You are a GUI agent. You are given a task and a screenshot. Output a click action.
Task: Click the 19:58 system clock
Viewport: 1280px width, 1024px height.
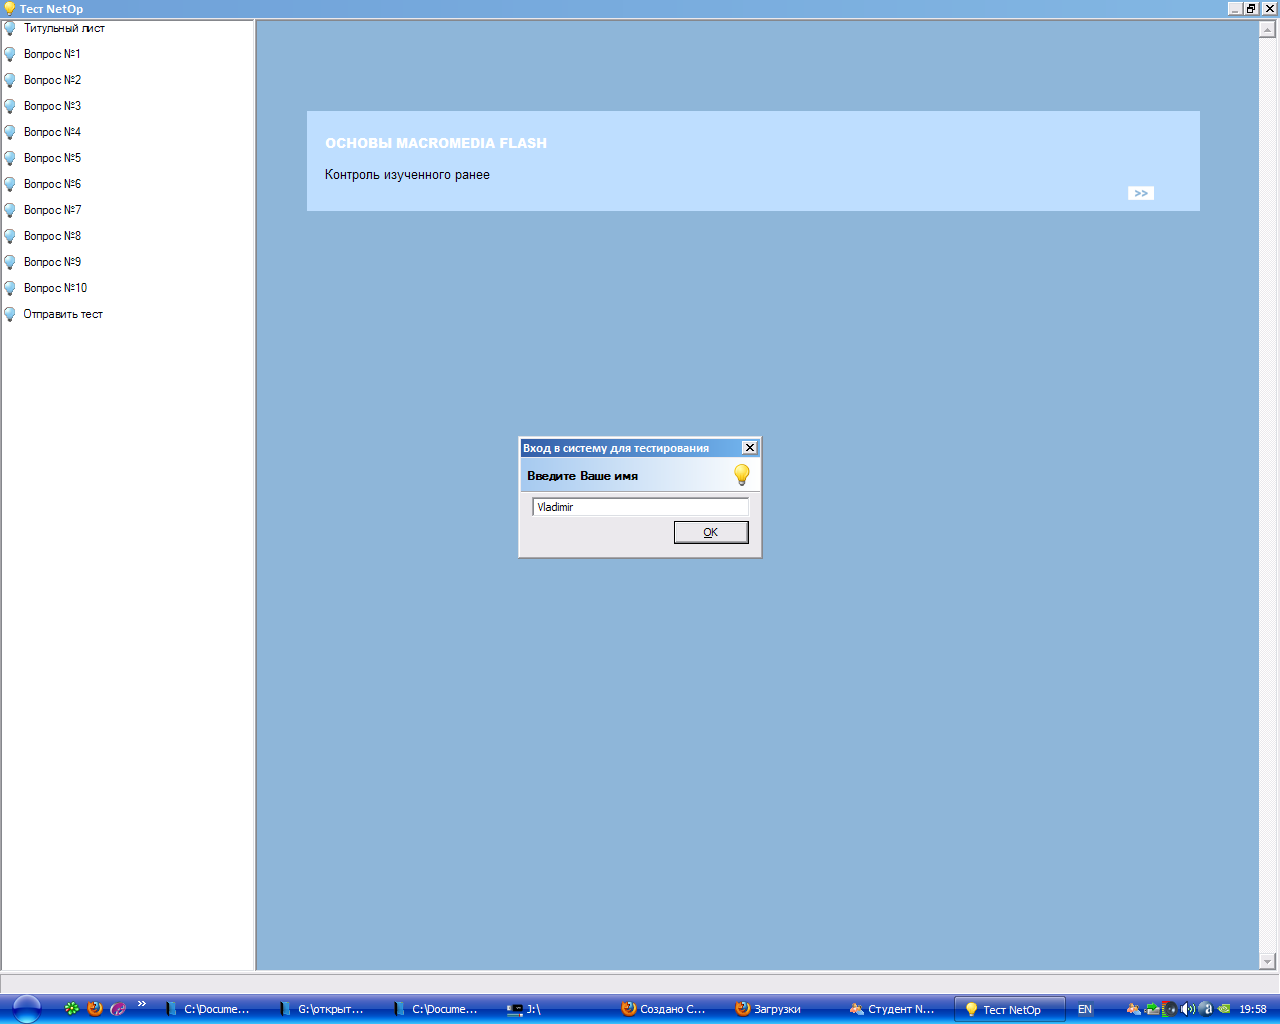[x=1253, y=1009]
